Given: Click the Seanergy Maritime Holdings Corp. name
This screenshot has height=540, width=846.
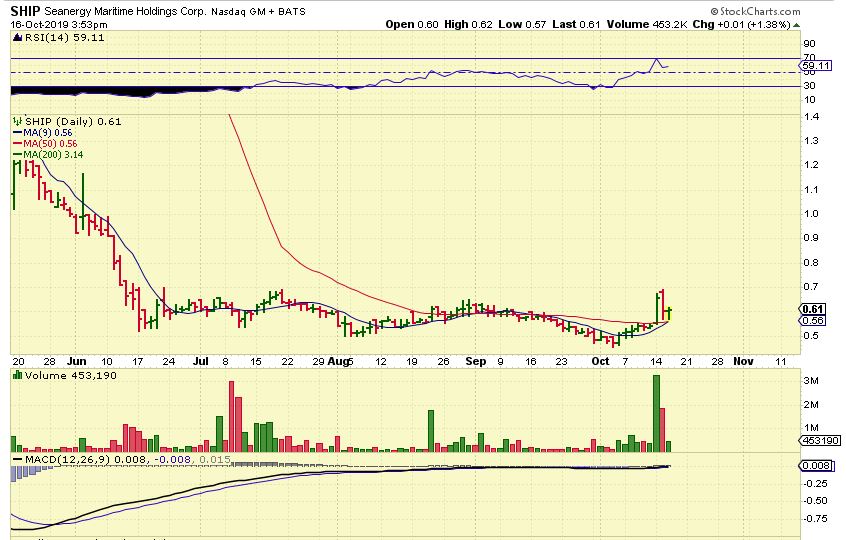Looking at the screenshot, I should [x=125, y=11].
